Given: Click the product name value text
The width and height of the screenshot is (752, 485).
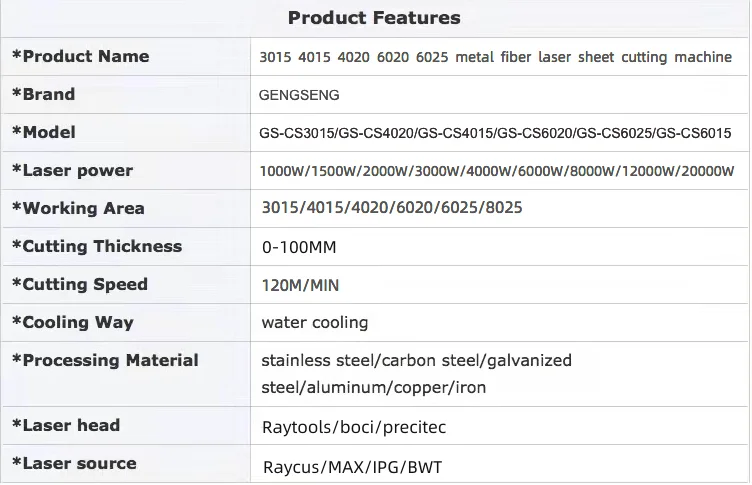Looking at the screenshot, I should pyautogui.click(x=495, y=58).
